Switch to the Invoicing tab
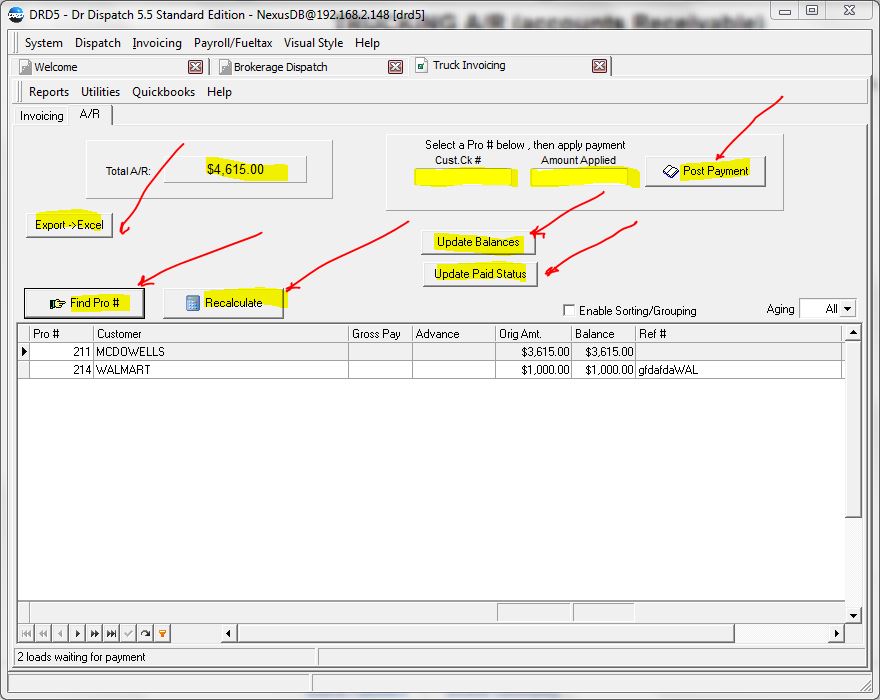This screenshot has height=700, width=880. click(x=42, y=116)
